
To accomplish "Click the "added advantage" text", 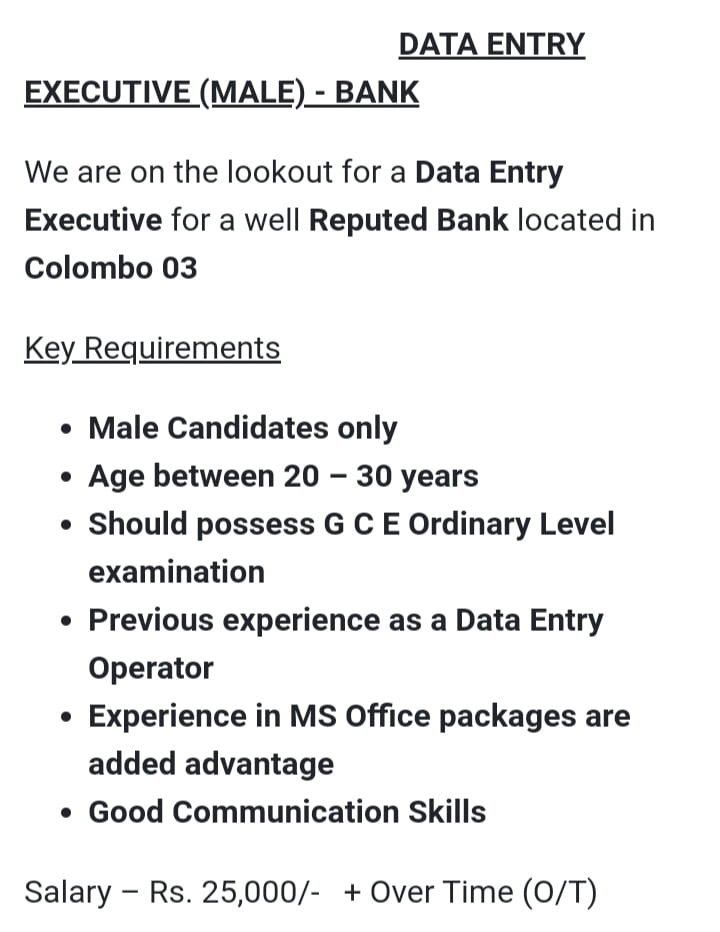I will [x=211, y=764].
